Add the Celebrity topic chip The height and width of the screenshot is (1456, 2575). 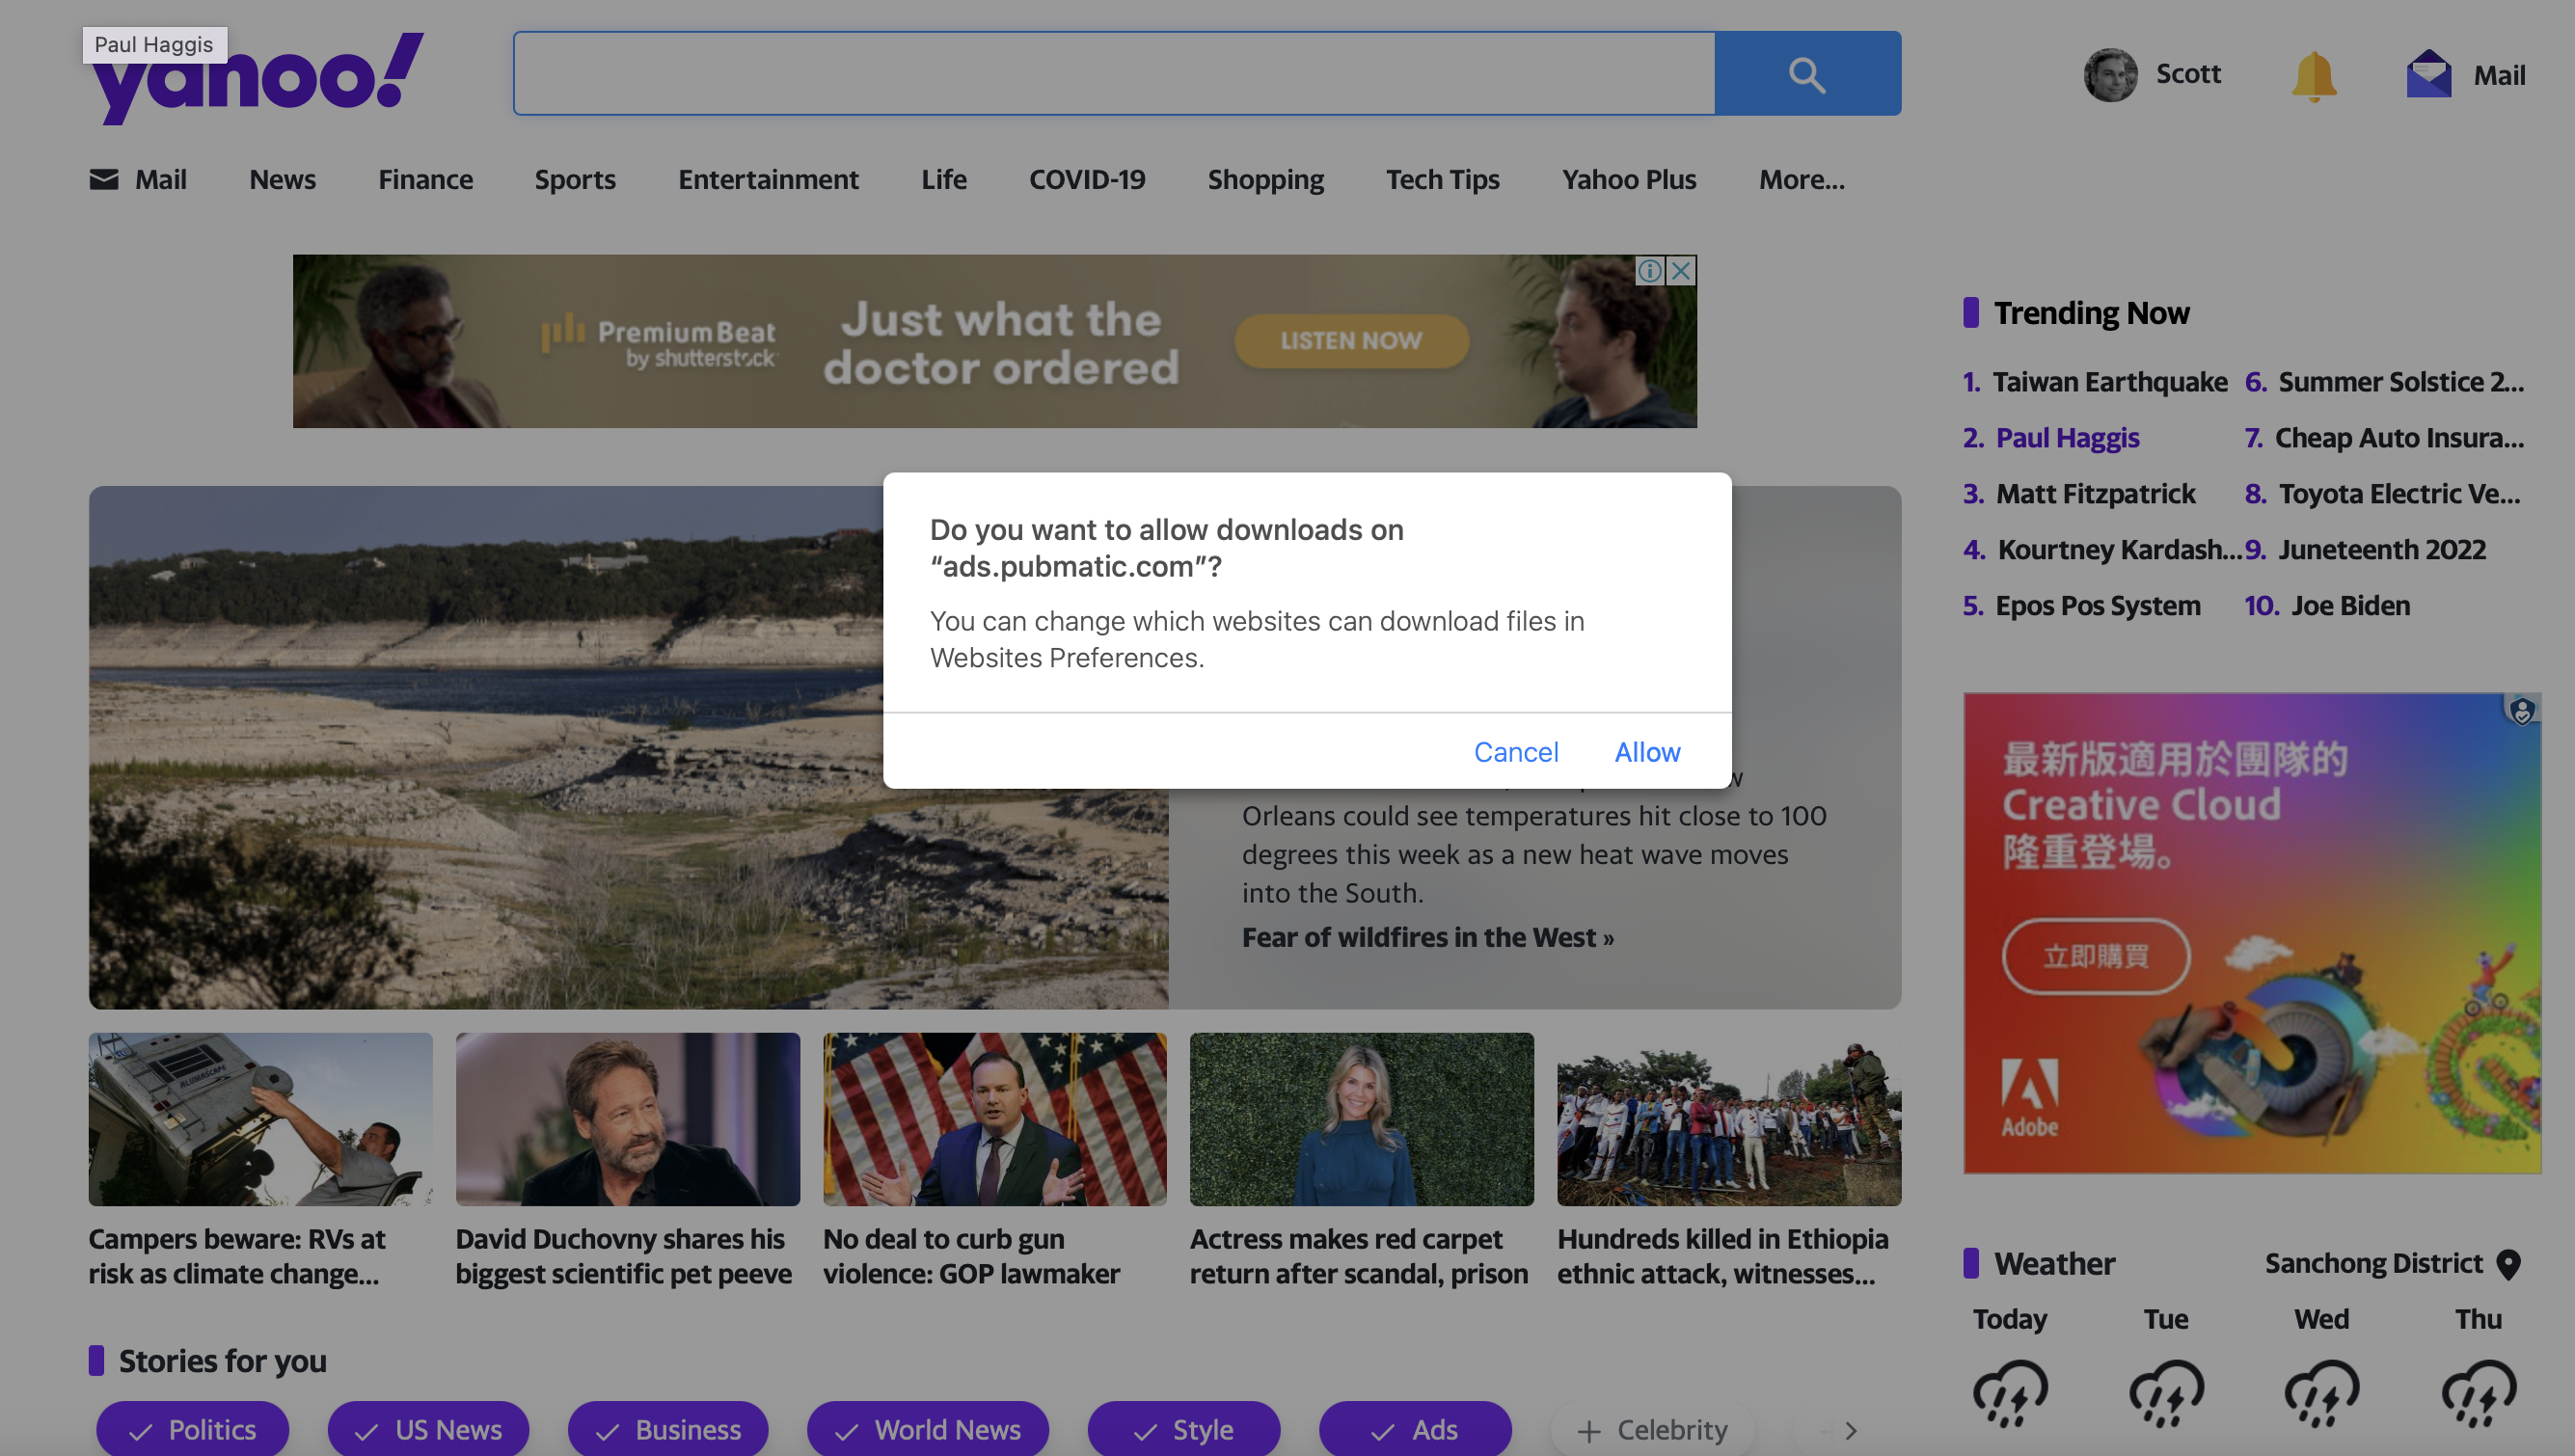coord(1652,1430)
